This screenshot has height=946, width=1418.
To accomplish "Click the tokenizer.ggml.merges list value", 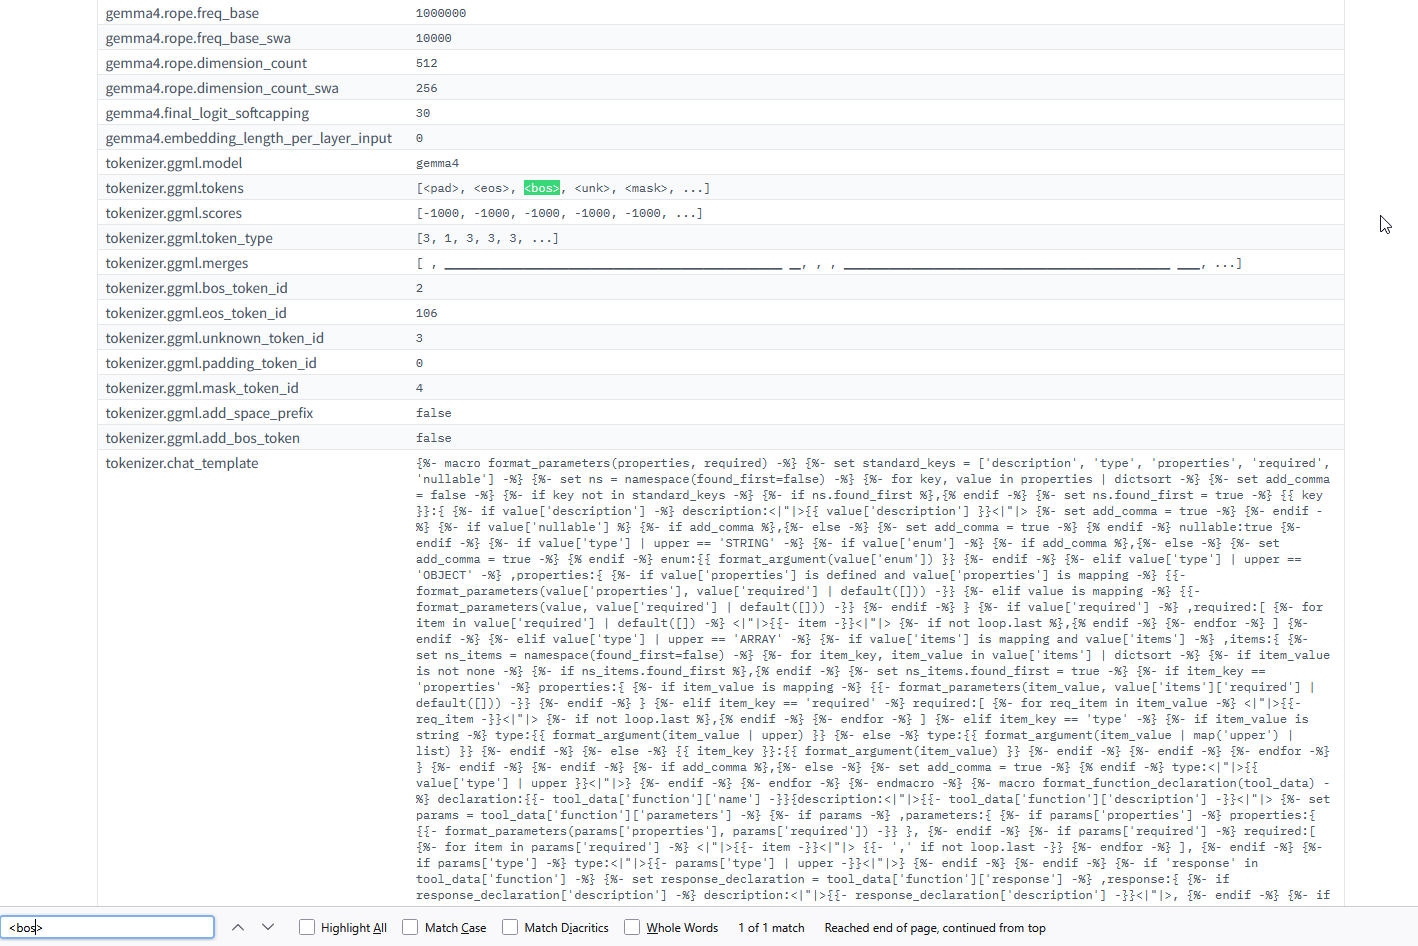I will [x=829, y=263].
